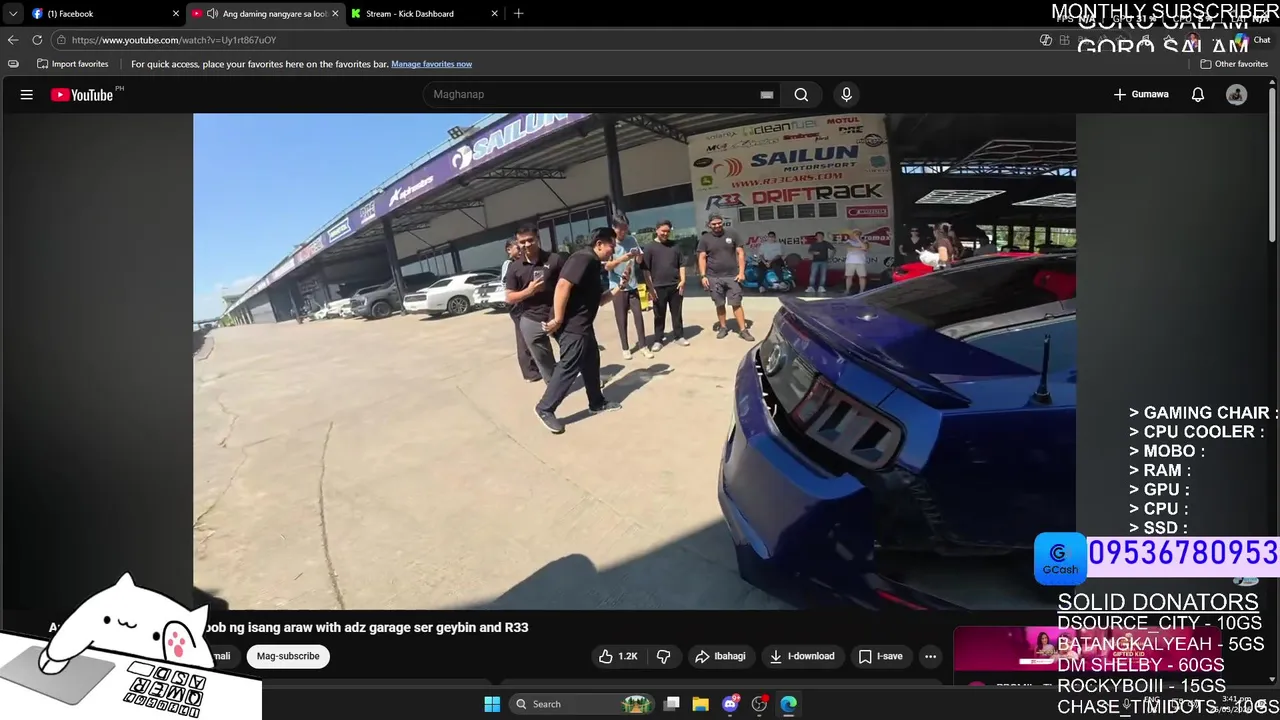Open Task View on the taskbar
1280x720 pixels.
coord(672,704)
